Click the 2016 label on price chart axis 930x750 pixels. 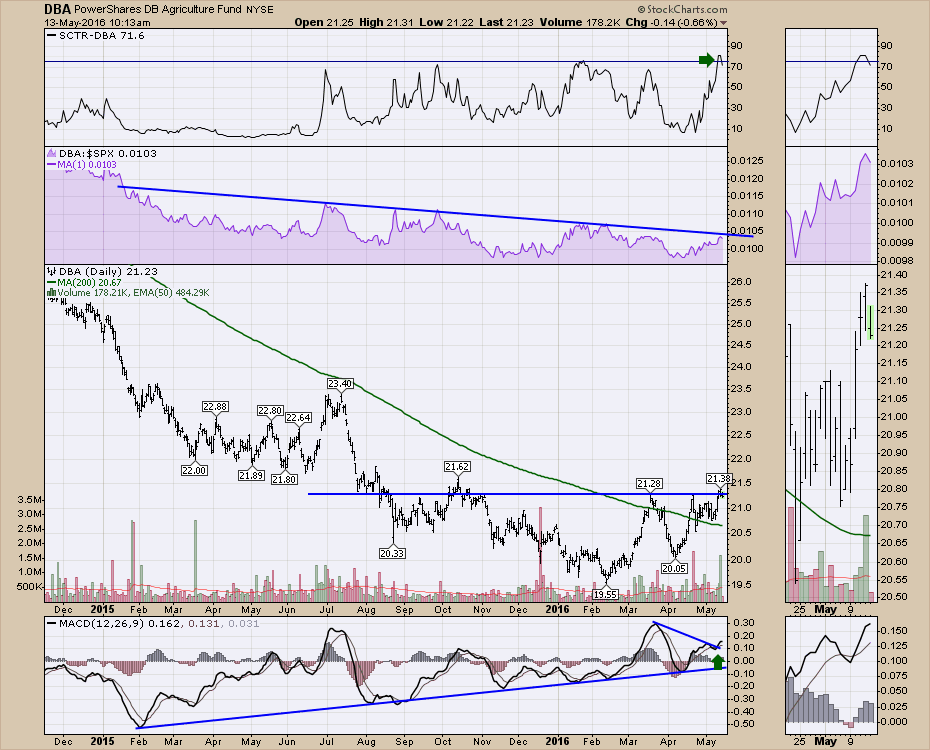tap(558, 609)
